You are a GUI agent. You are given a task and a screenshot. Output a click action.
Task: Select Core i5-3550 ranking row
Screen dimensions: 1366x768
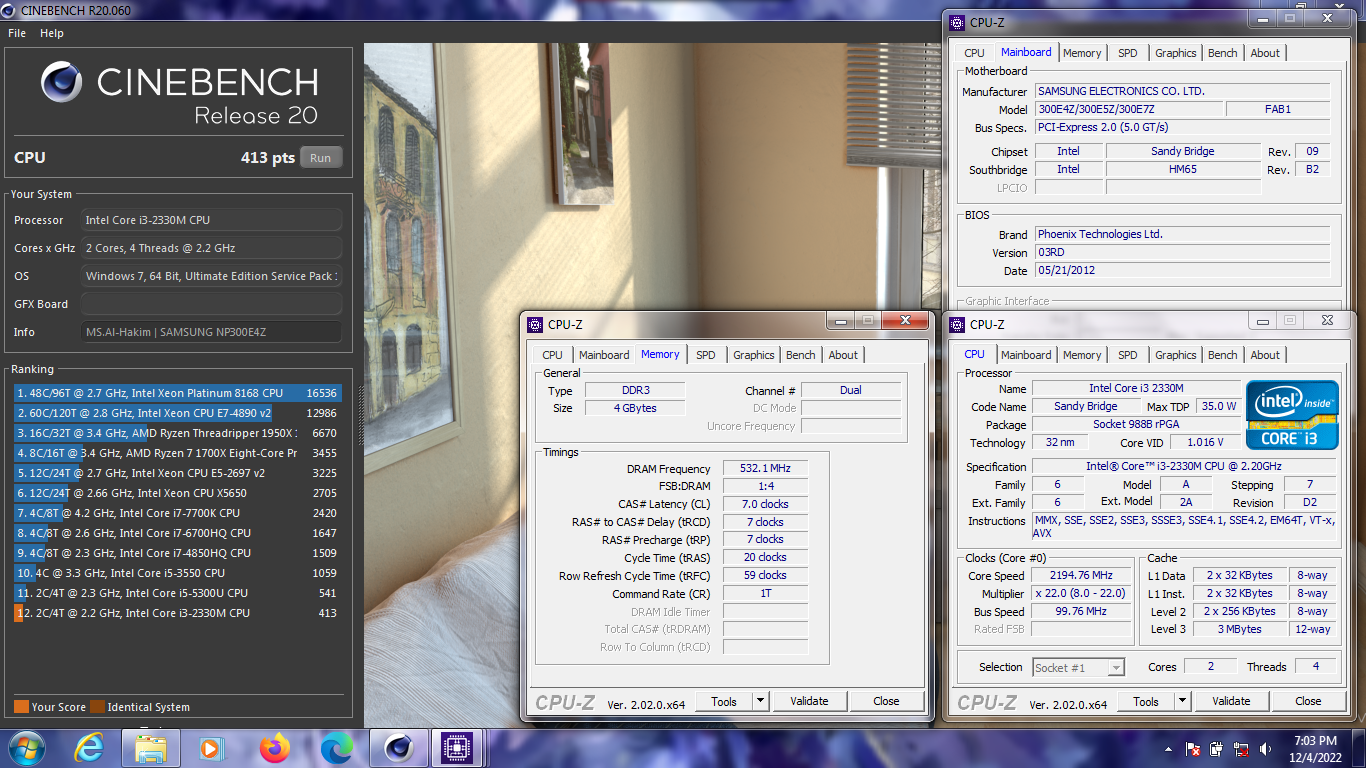[177, 573]
